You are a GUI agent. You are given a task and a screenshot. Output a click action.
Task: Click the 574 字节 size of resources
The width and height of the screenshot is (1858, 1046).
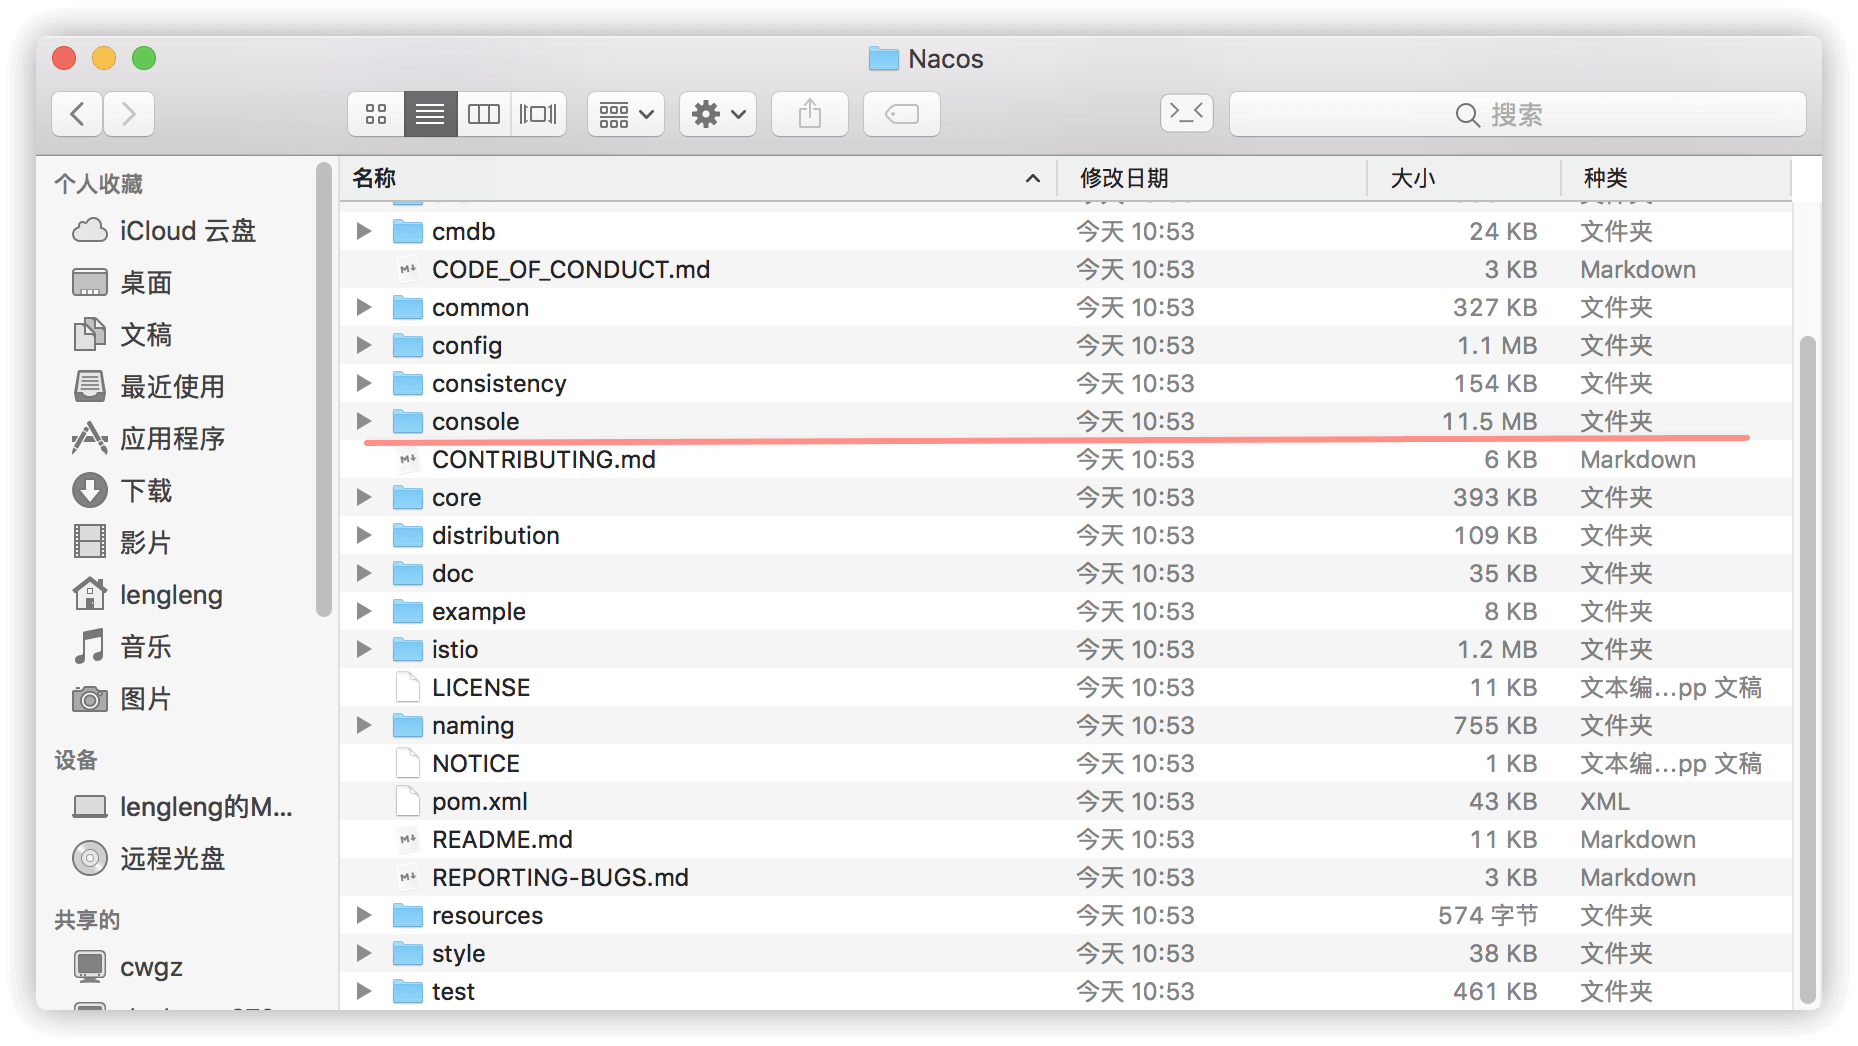point(1488,915)
